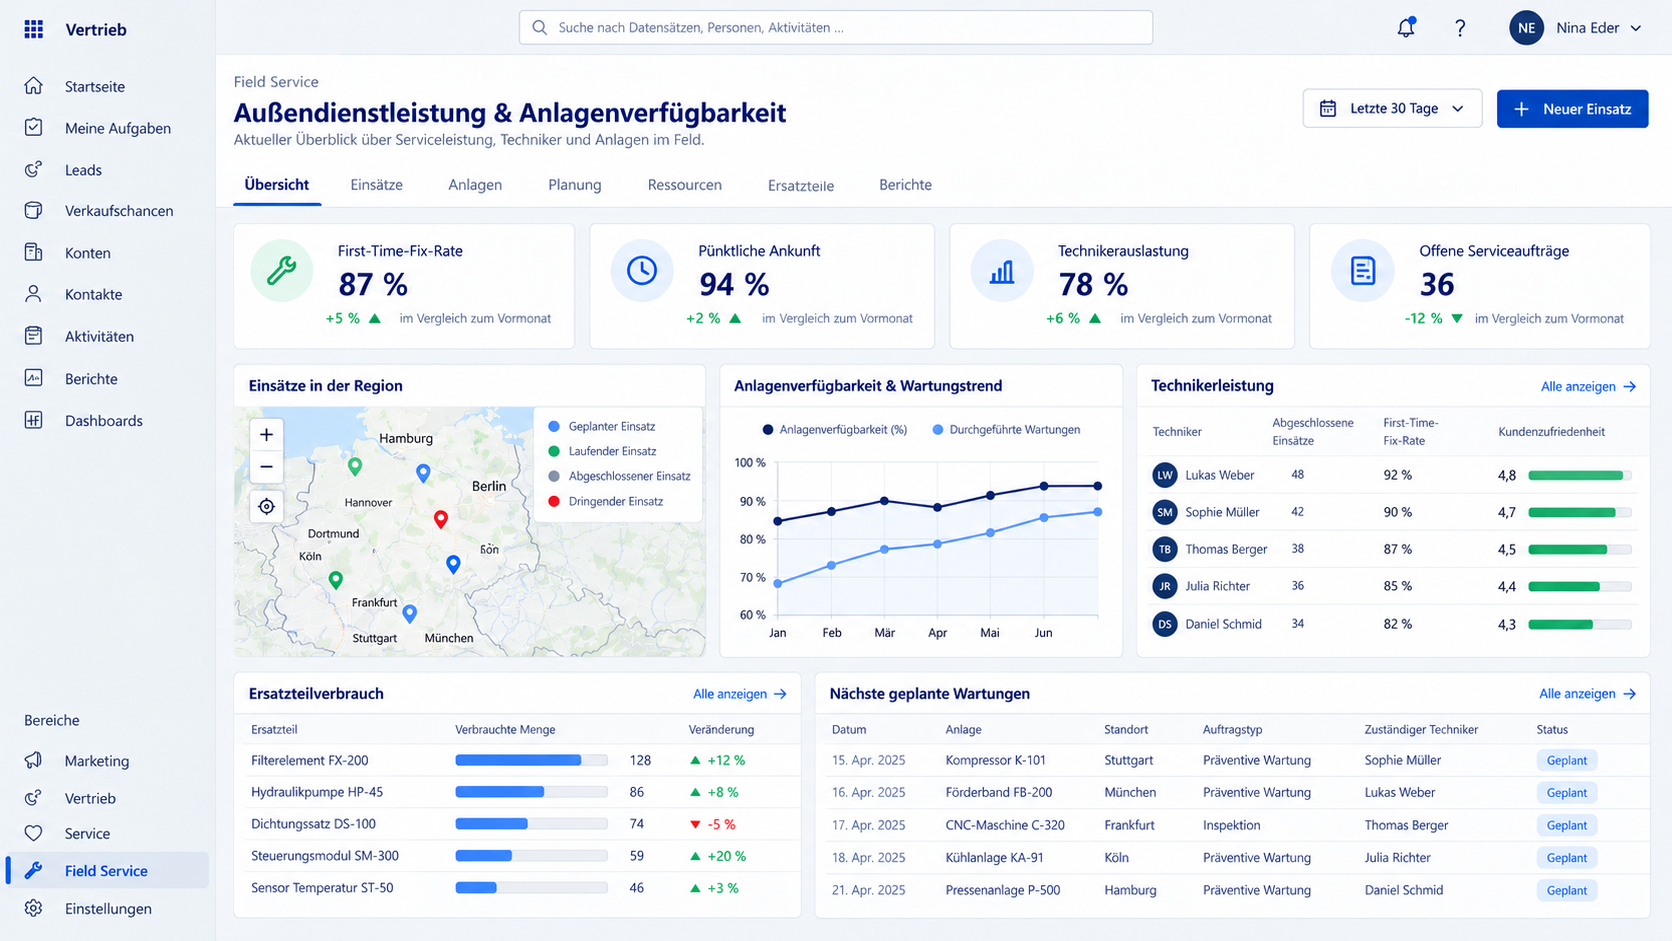Click Lukas Weber's satisfaction bar

(1580, 476)
